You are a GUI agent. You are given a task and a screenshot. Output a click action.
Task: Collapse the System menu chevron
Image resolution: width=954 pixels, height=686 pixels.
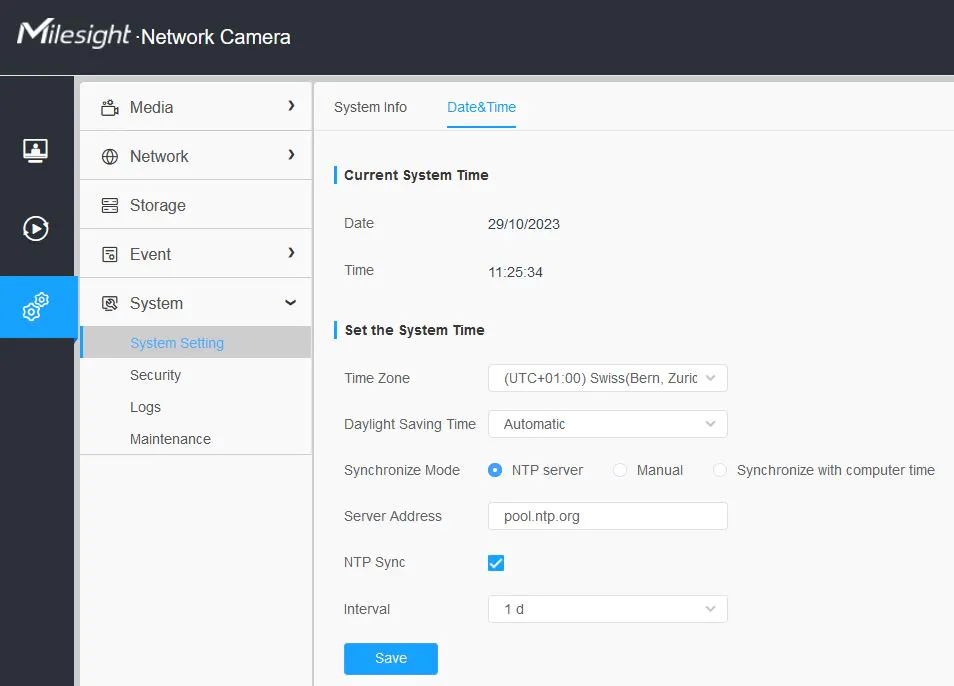[291, 303]
